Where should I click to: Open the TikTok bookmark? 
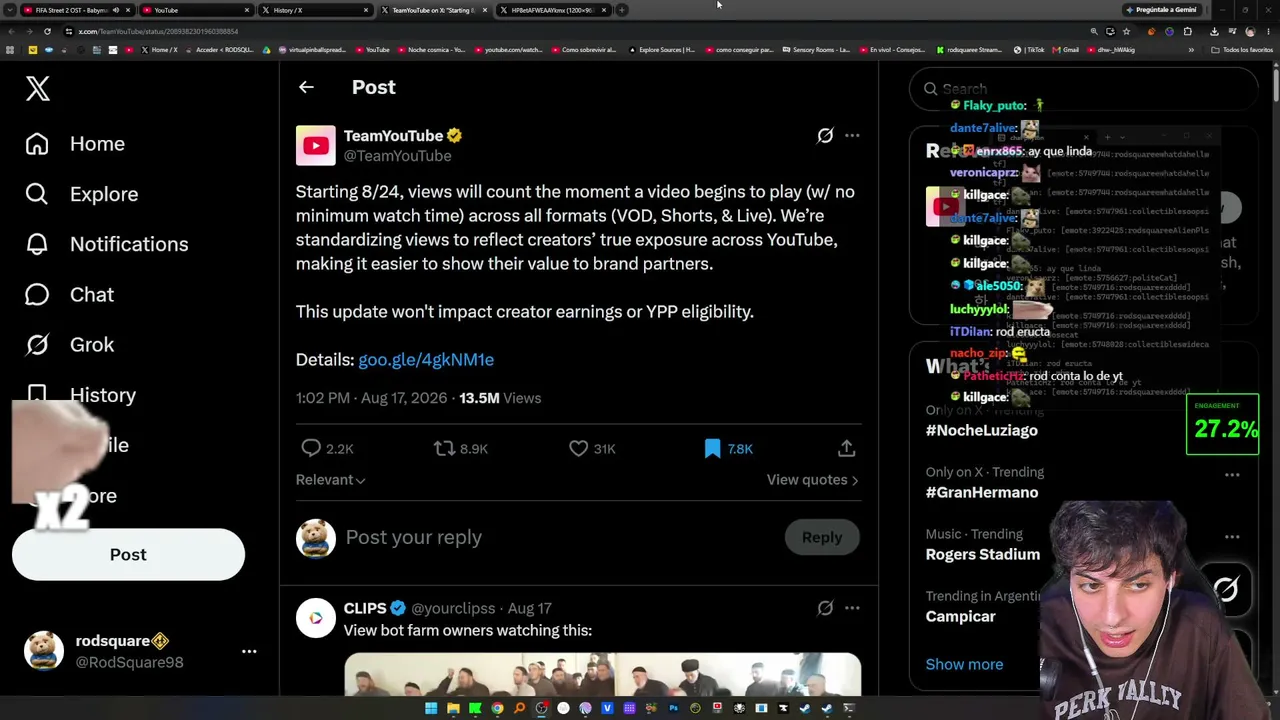click(1030, 50)
